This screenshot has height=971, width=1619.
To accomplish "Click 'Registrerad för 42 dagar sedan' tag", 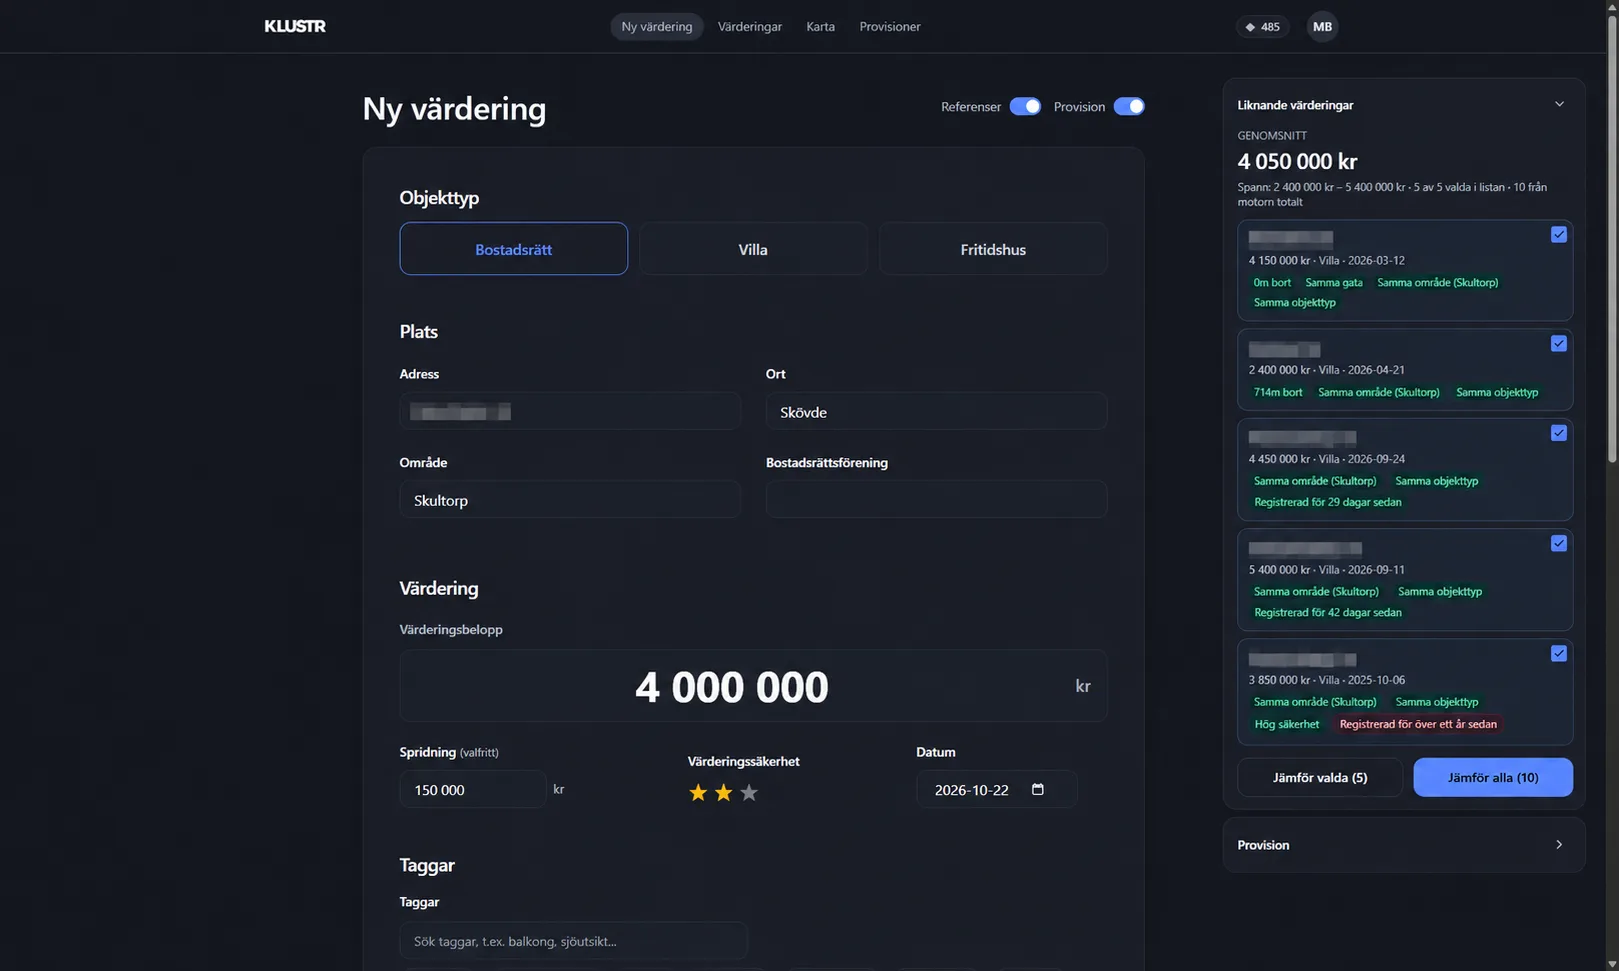I will [1327, 612].
